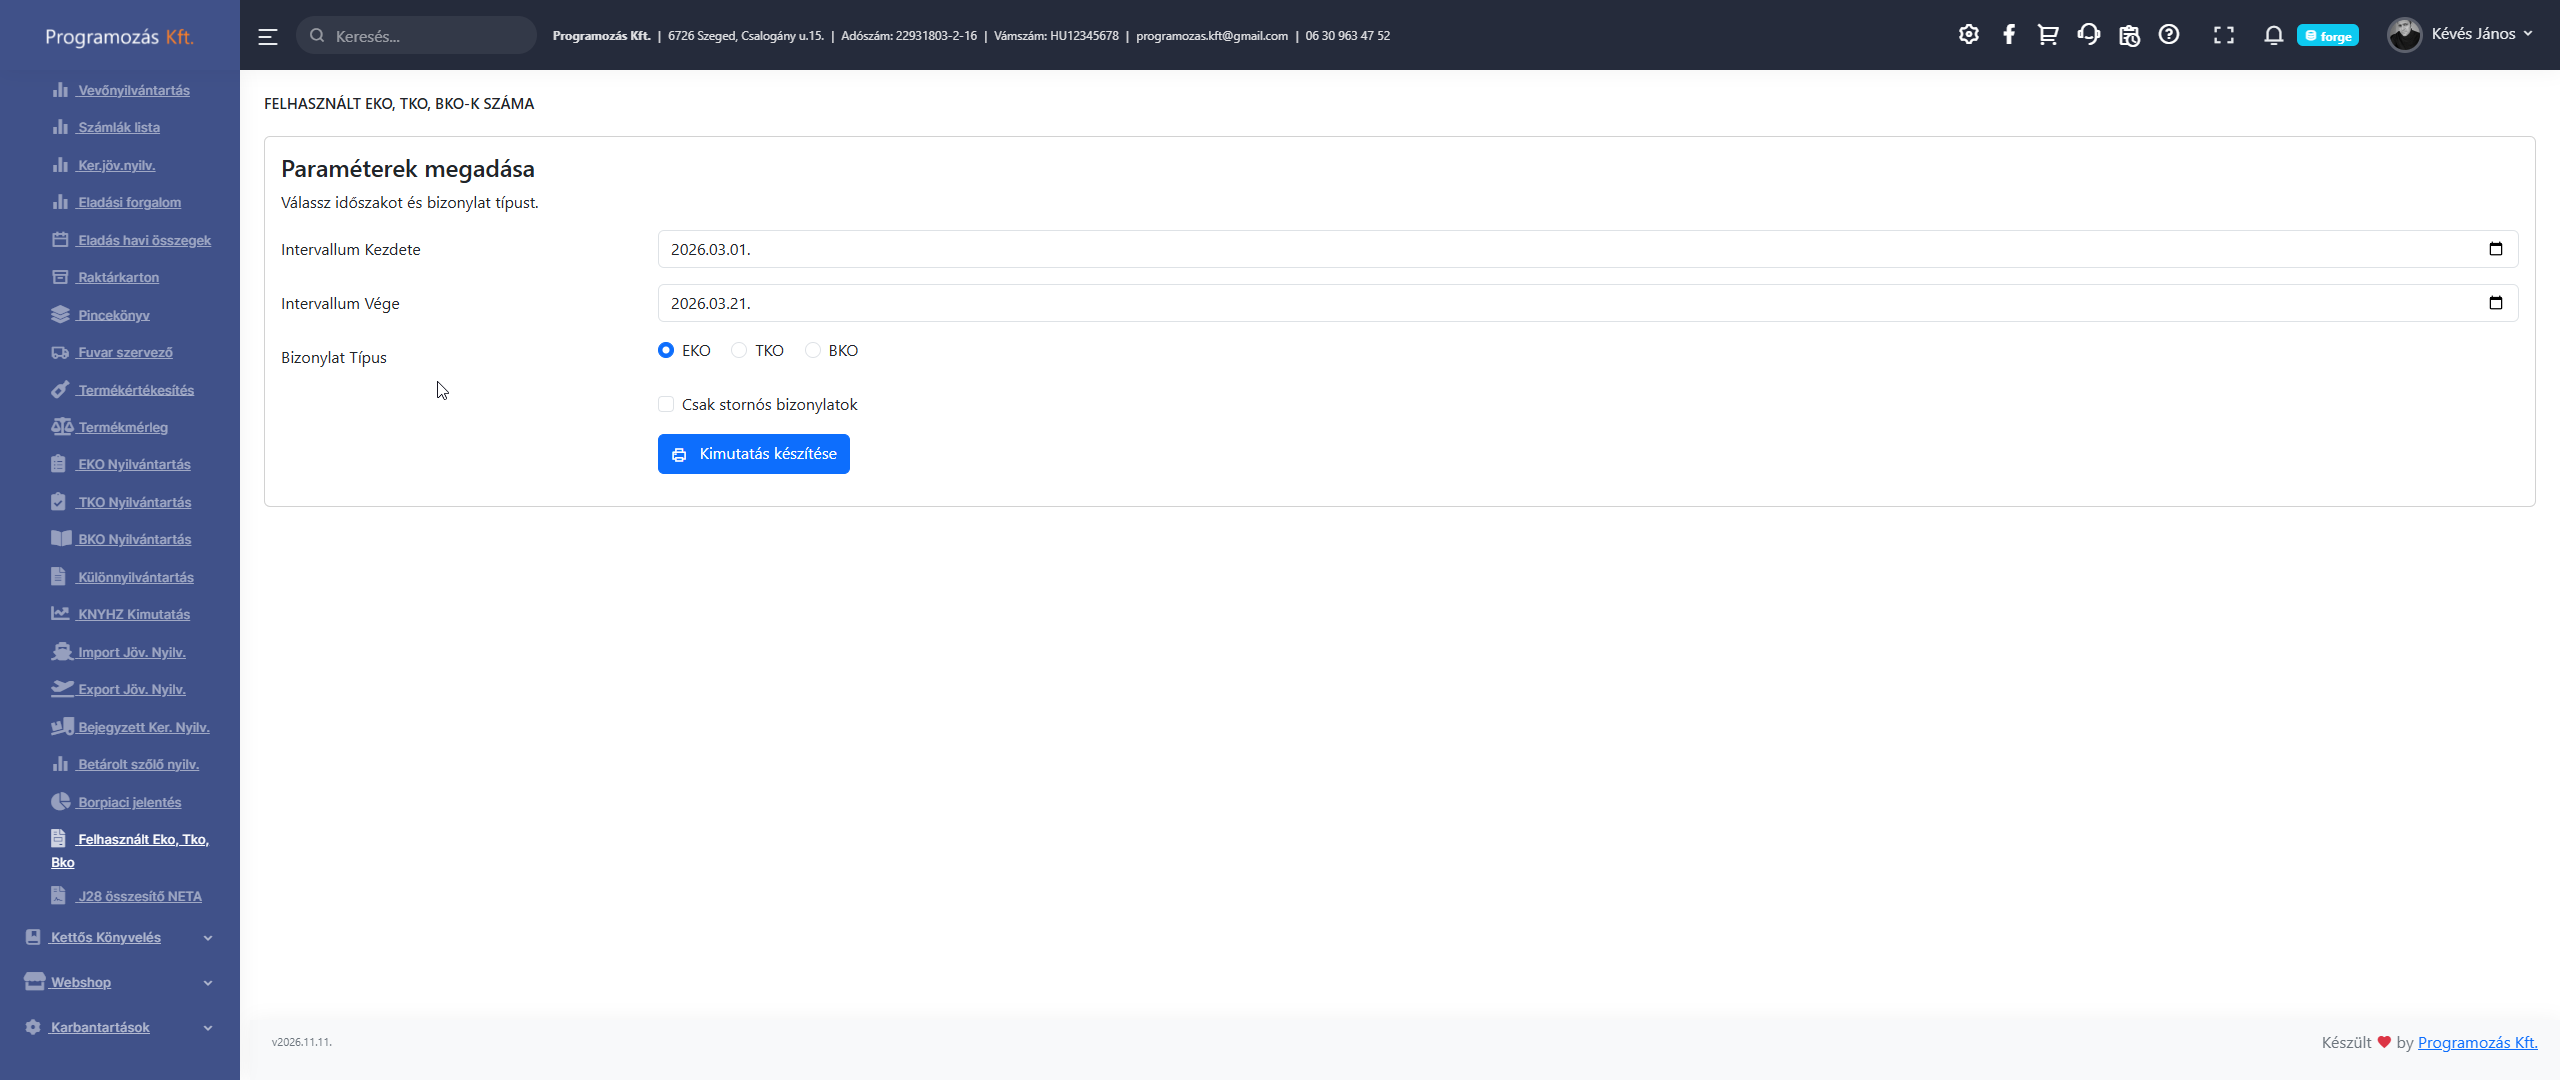
Task: Open the notifications bell
Action: click(x=2273, y=35)
